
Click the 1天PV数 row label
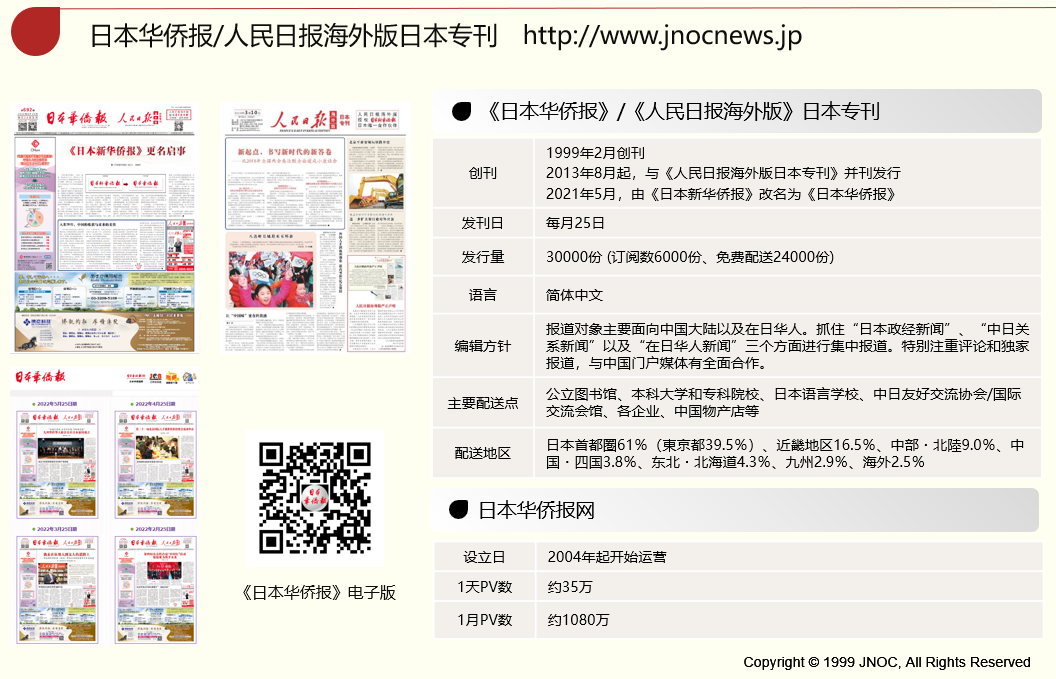[x=483, y=587]
